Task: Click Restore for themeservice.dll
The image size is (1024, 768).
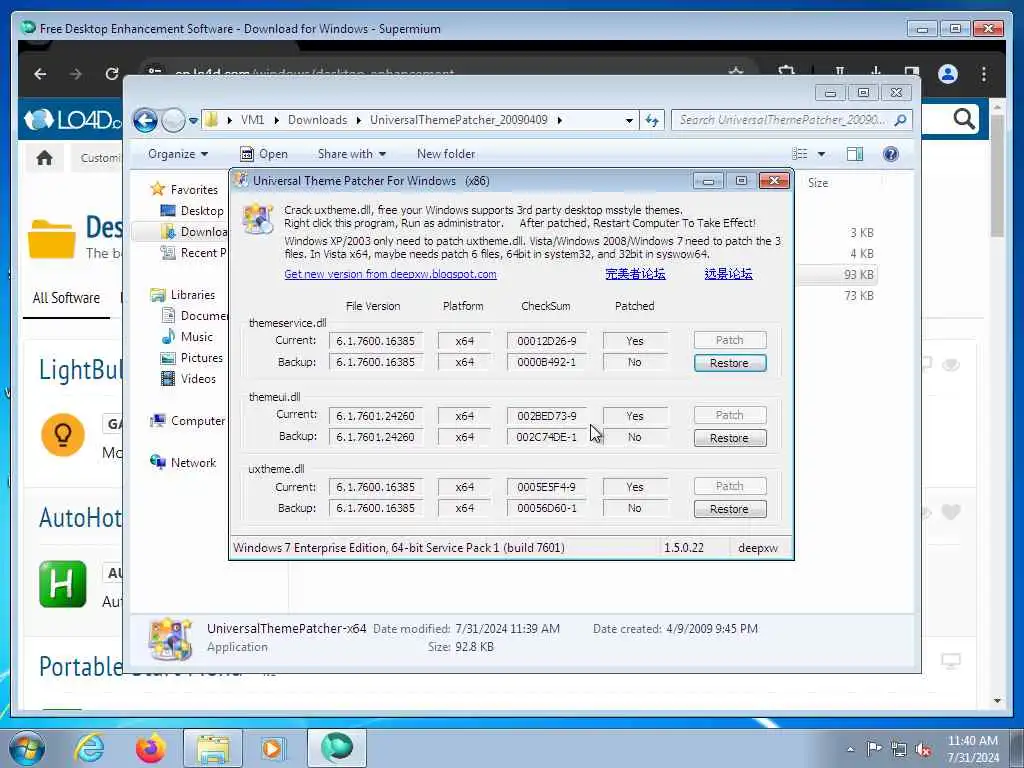Action: tap(729, 363)
